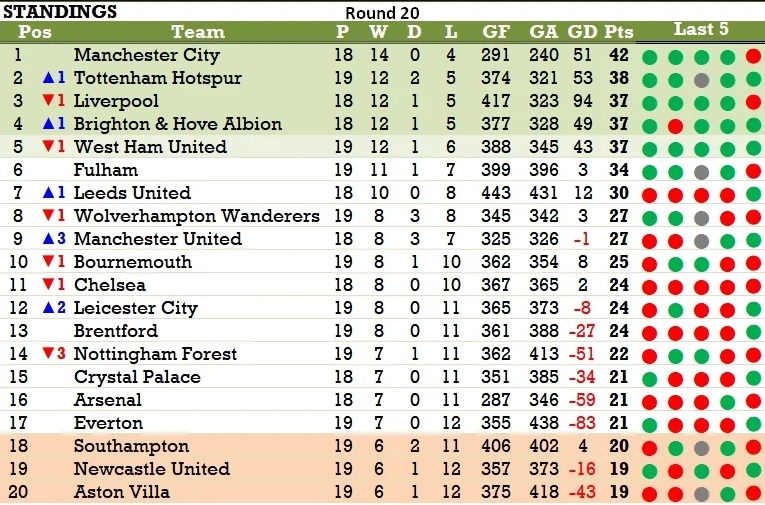Click the blue up arrow beside Leicester City
765x505 pixels.
[x=48, y=307]
